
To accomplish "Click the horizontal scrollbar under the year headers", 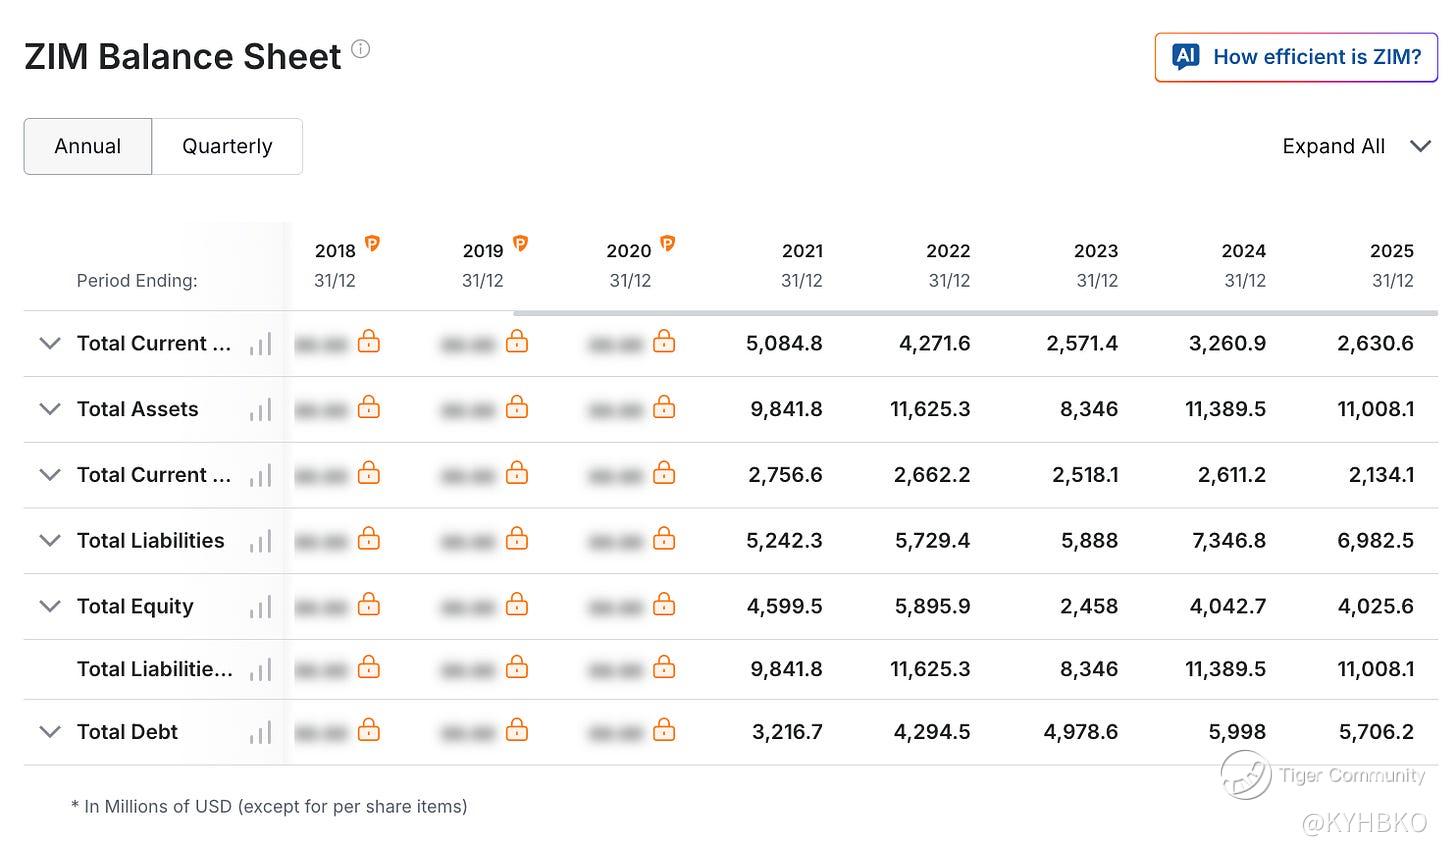I will pyautogui.click(x=975, y=313).
